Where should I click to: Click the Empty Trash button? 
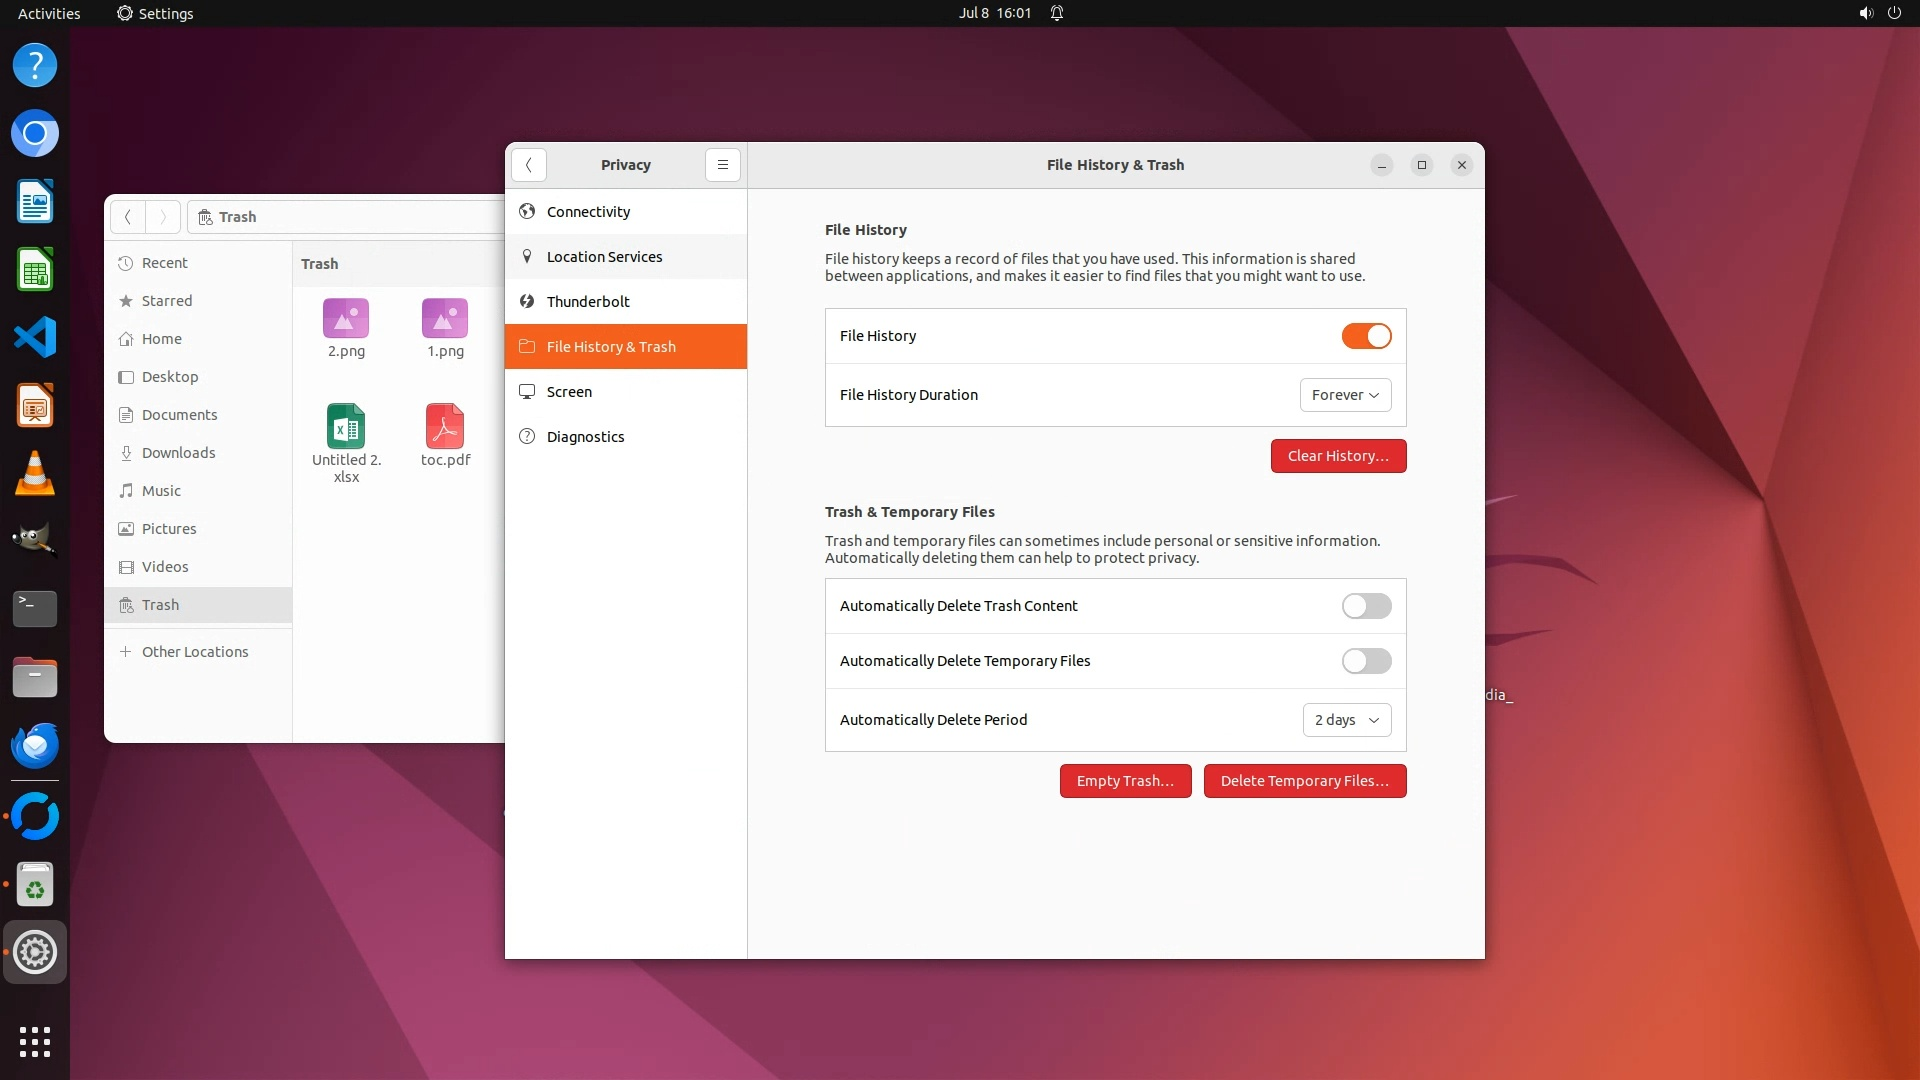(x=1125, y=781)
